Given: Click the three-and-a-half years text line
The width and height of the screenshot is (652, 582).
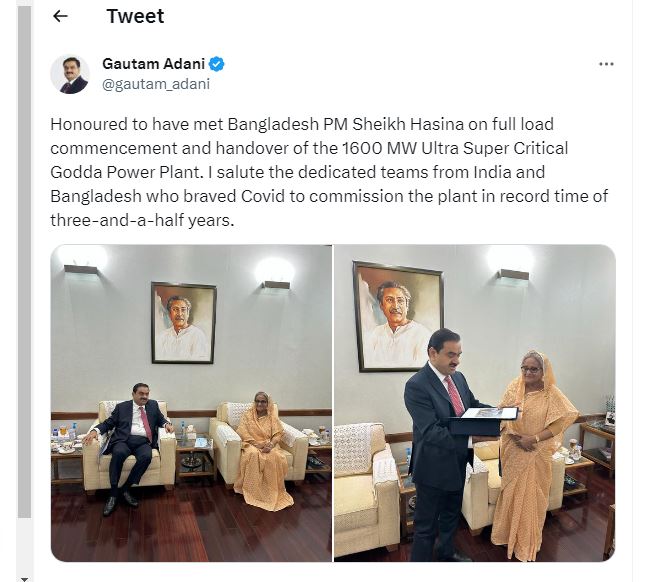Looking at the screenshot, I should 142,220.
